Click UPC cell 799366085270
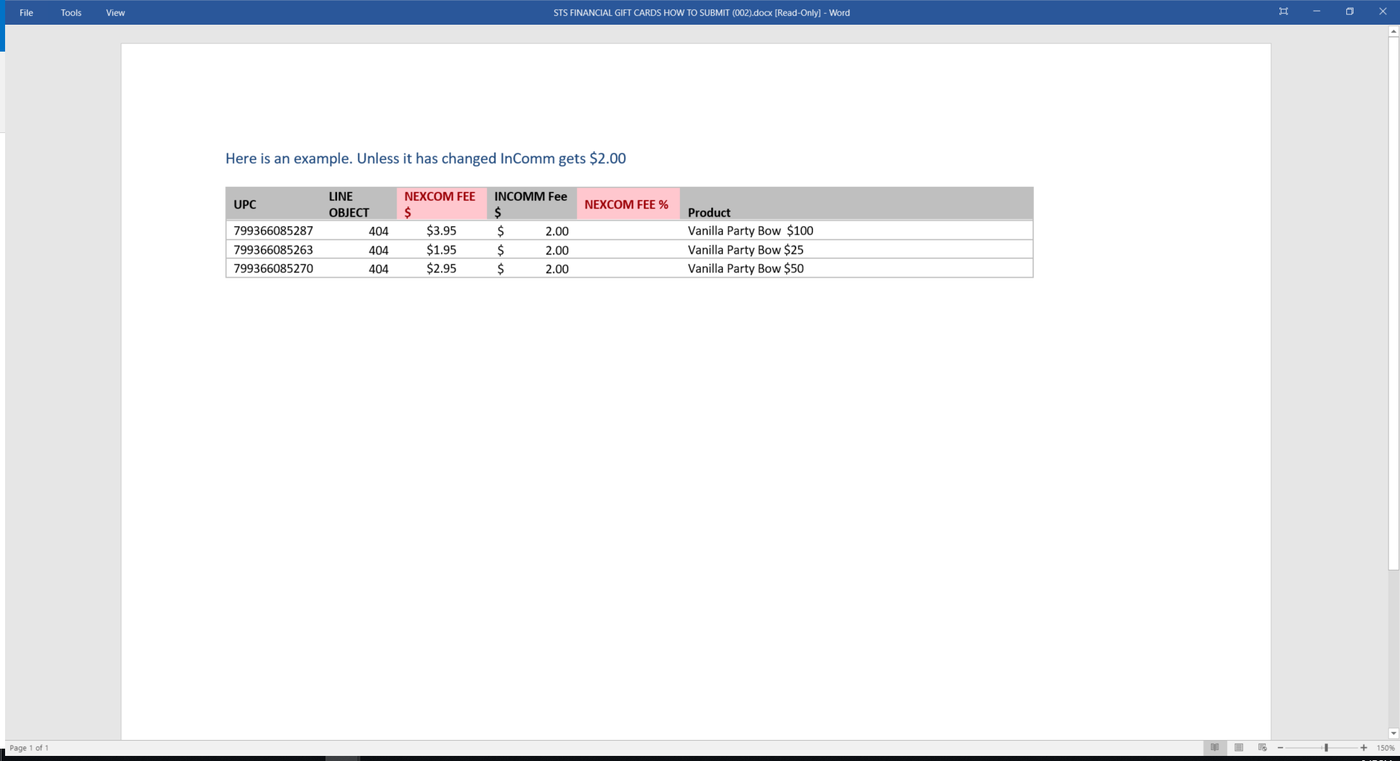1400x761 pixels. tap(273, 268)
